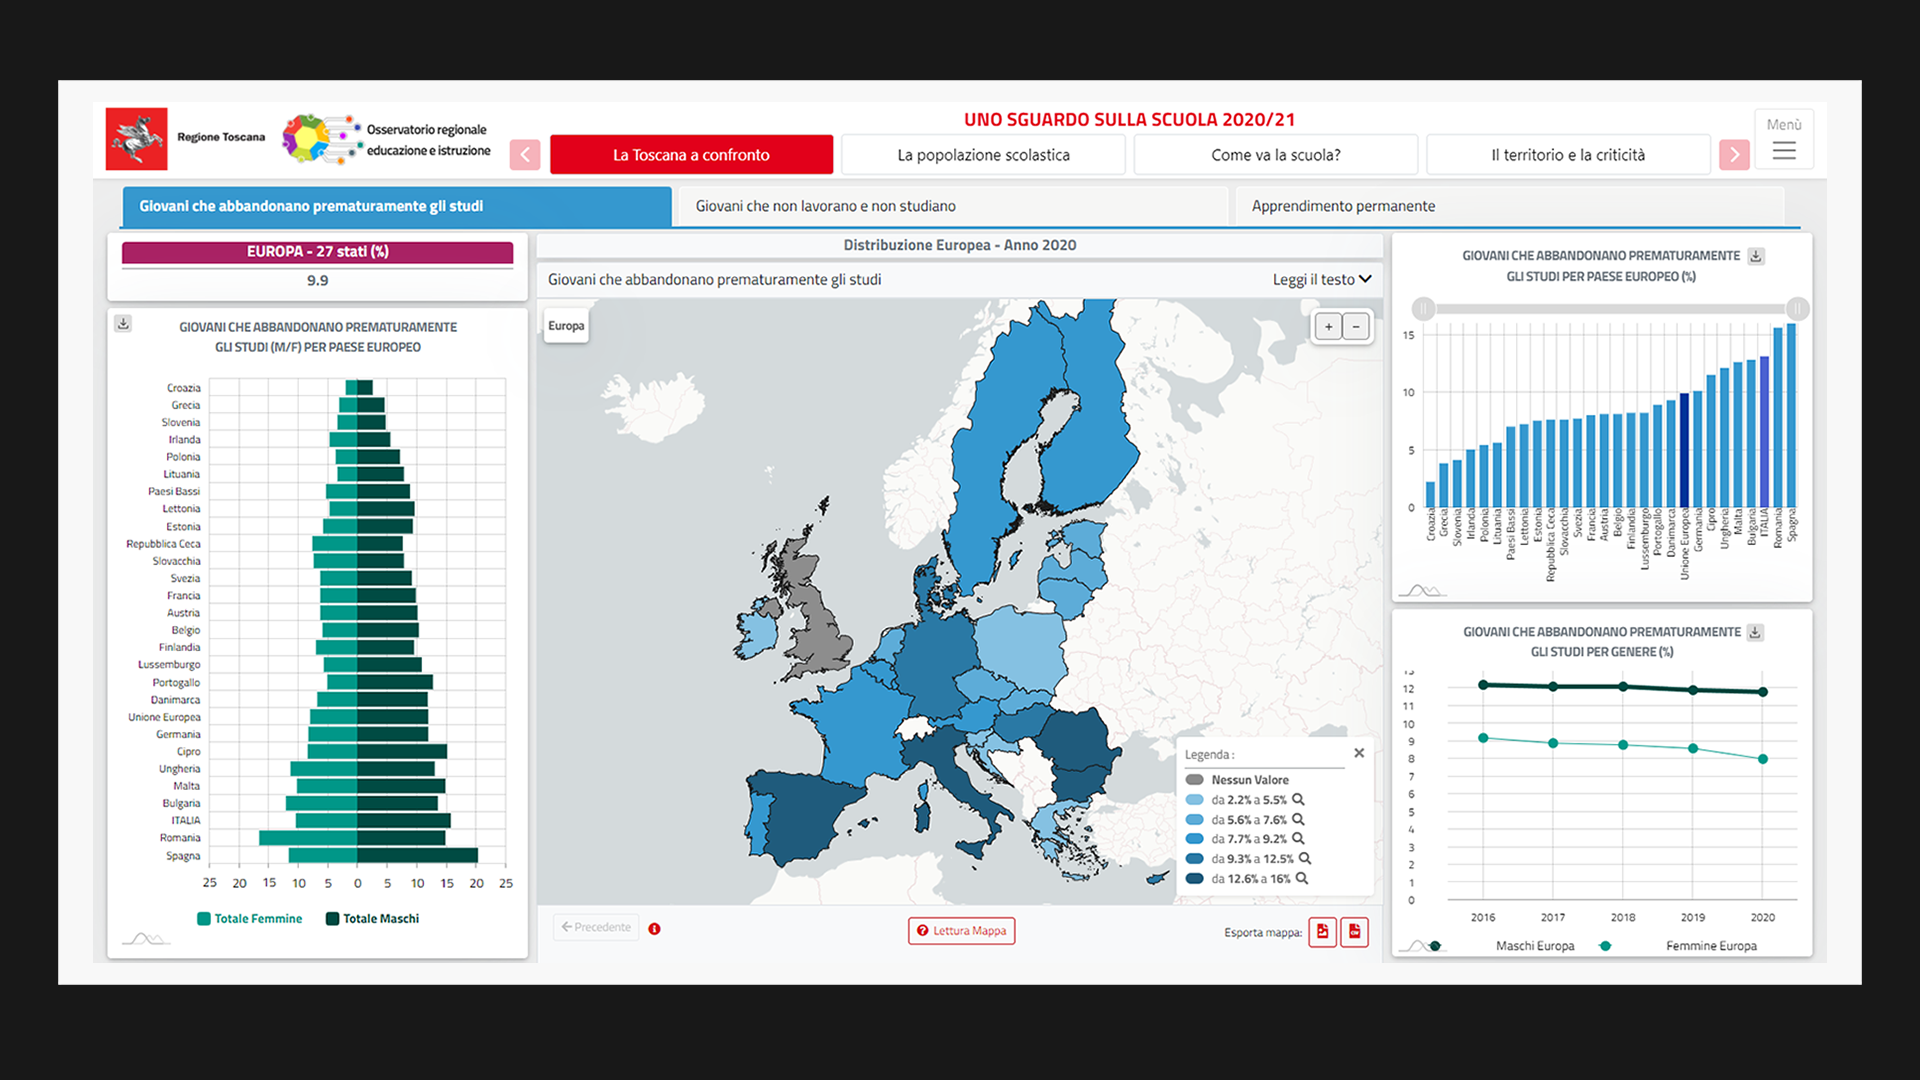The height and width of the screenshot is (1080, 1920).
Task: Export map as image file icon
Action: (x=1322, y=931)
